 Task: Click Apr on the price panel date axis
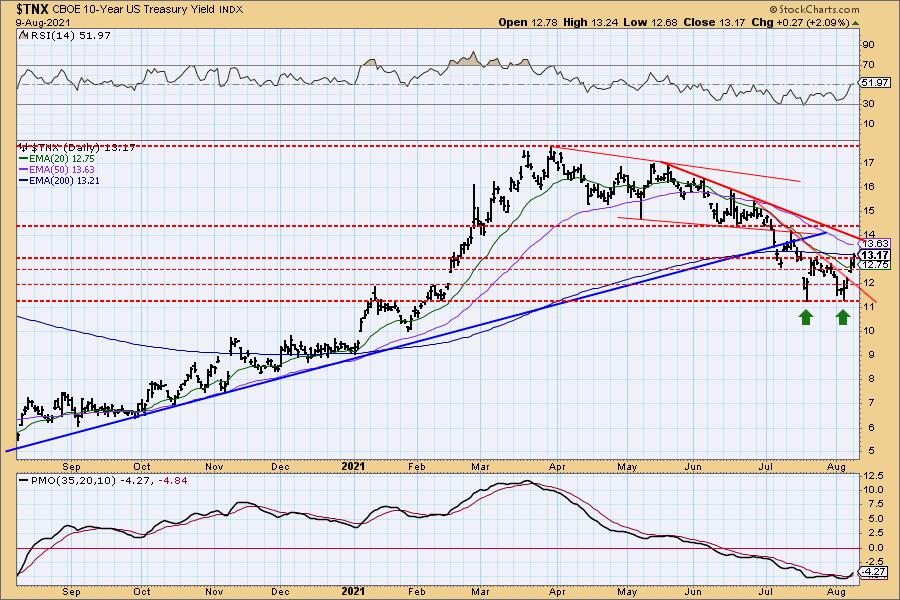point(557,467)
